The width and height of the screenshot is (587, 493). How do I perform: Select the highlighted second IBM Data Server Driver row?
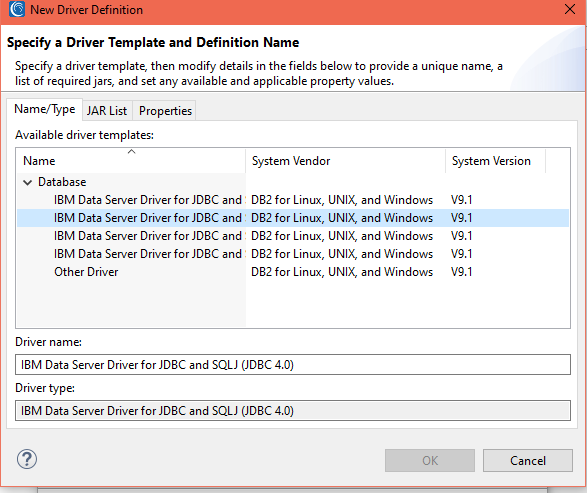(x=293, y=218)
